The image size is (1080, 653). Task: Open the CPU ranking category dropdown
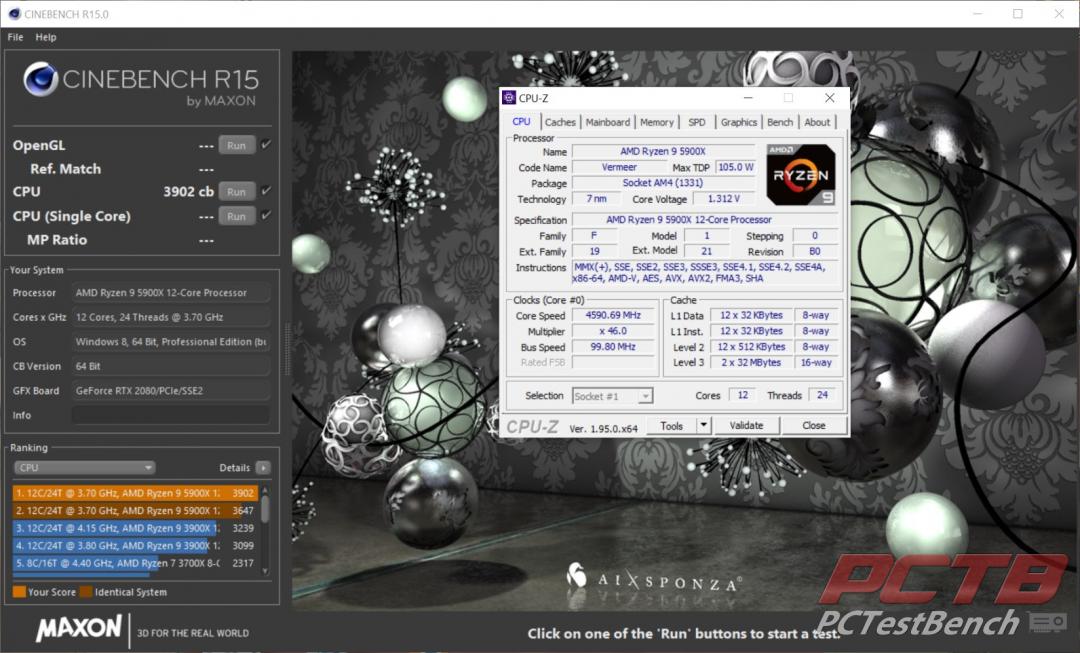pos(84,468)
